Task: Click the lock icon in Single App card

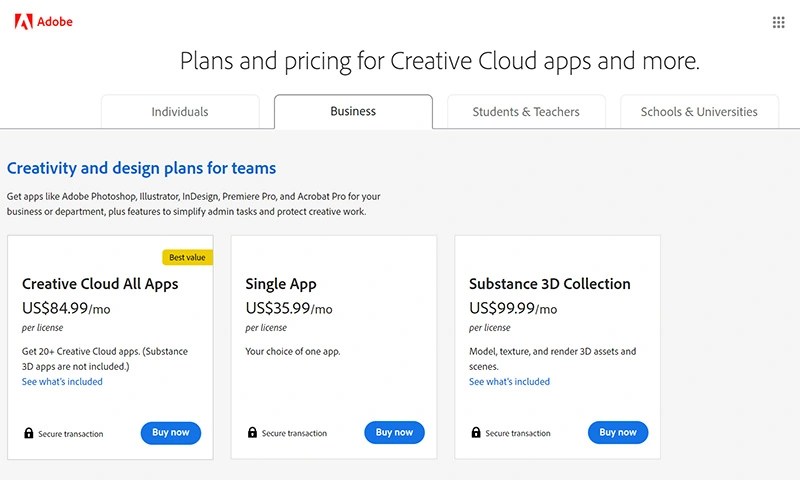Action: (x=252, y=433)
